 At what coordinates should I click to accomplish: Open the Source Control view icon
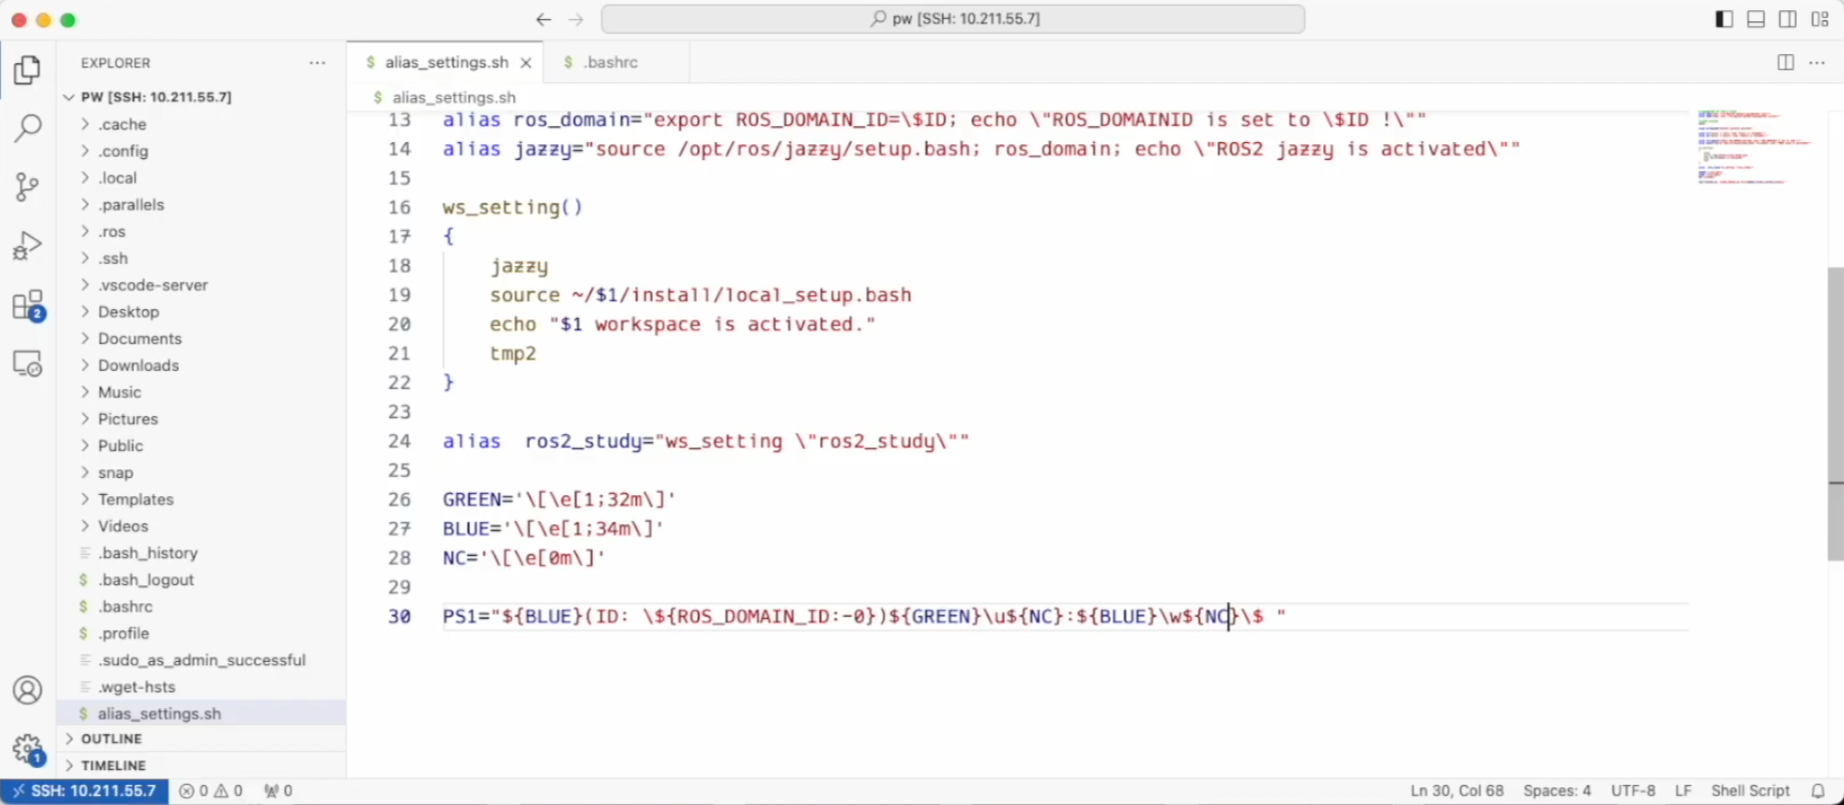tap(28, 187)
